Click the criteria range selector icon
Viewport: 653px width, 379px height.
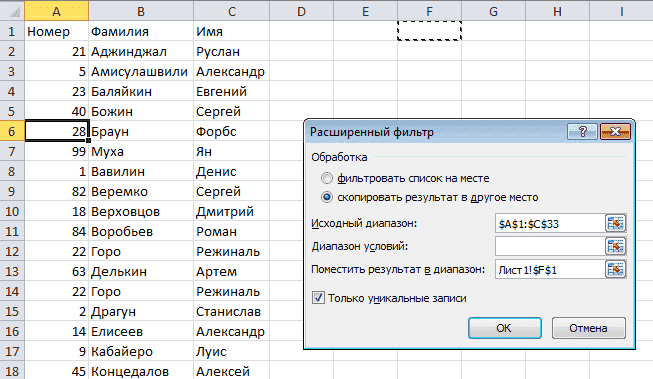615,247
